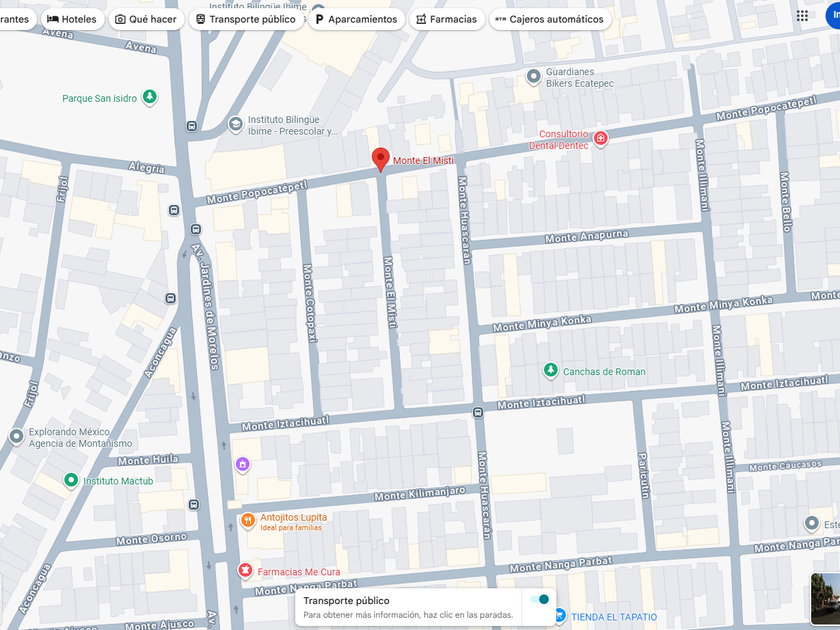Filter by Hoteles category chip
840x630 pixels.
click(72, 19)
